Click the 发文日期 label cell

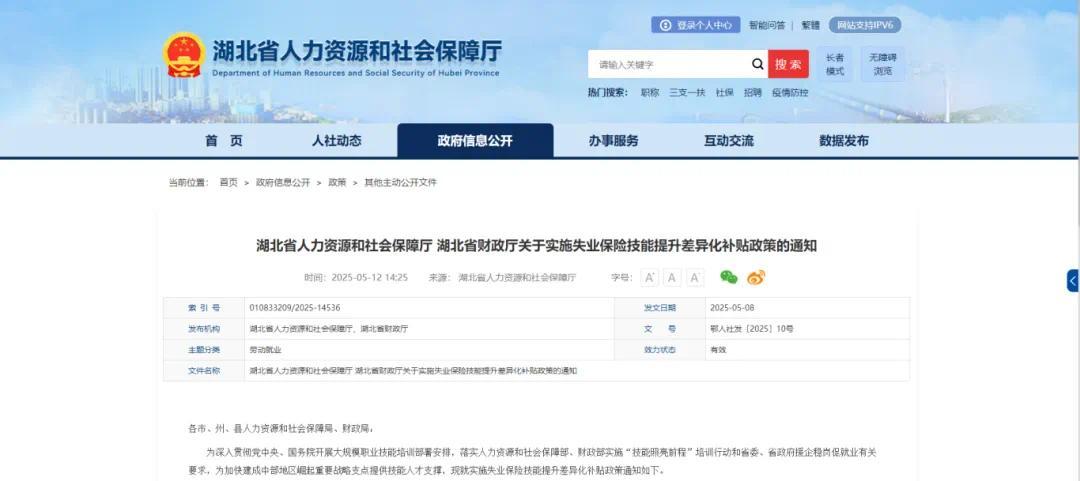click(660, 308)
